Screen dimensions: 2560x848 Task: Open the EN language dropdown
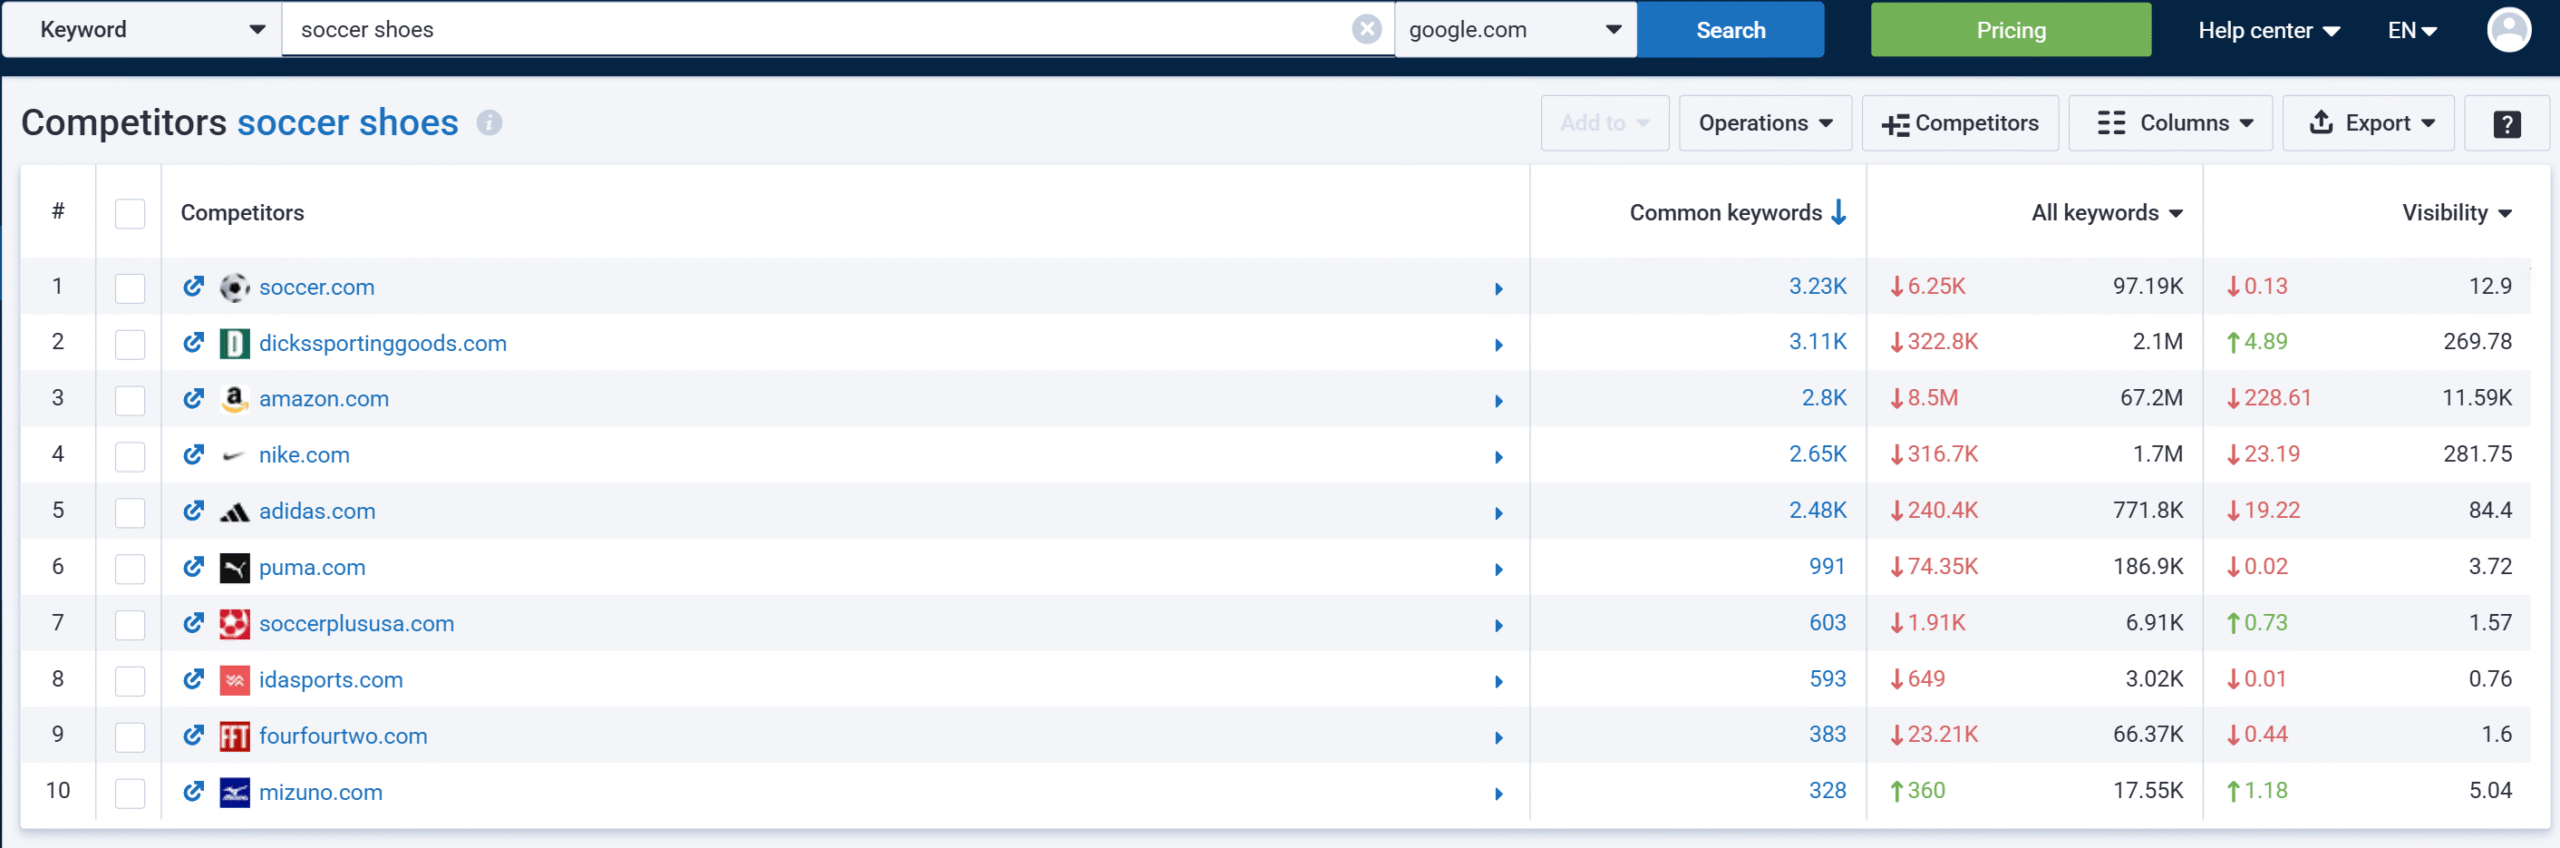click(2412, 30)
